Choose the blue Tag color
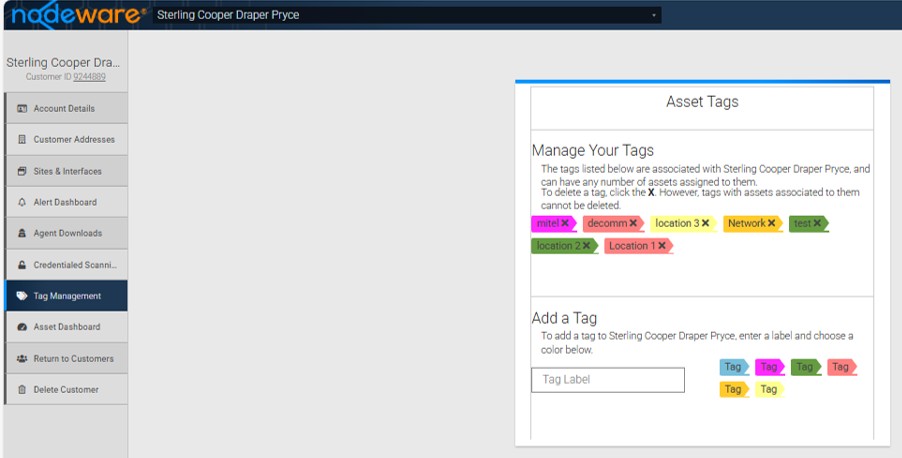Viewport: 902px width, 458px height. [734, 367]
